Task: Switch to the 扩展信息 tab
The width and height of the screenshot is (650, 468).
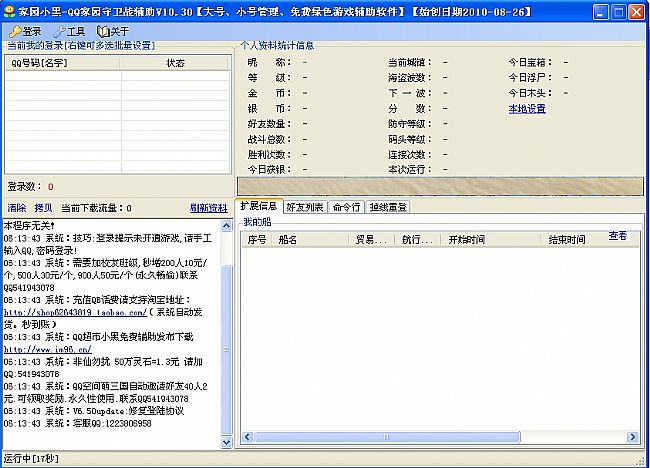Action: coord(259,206)
